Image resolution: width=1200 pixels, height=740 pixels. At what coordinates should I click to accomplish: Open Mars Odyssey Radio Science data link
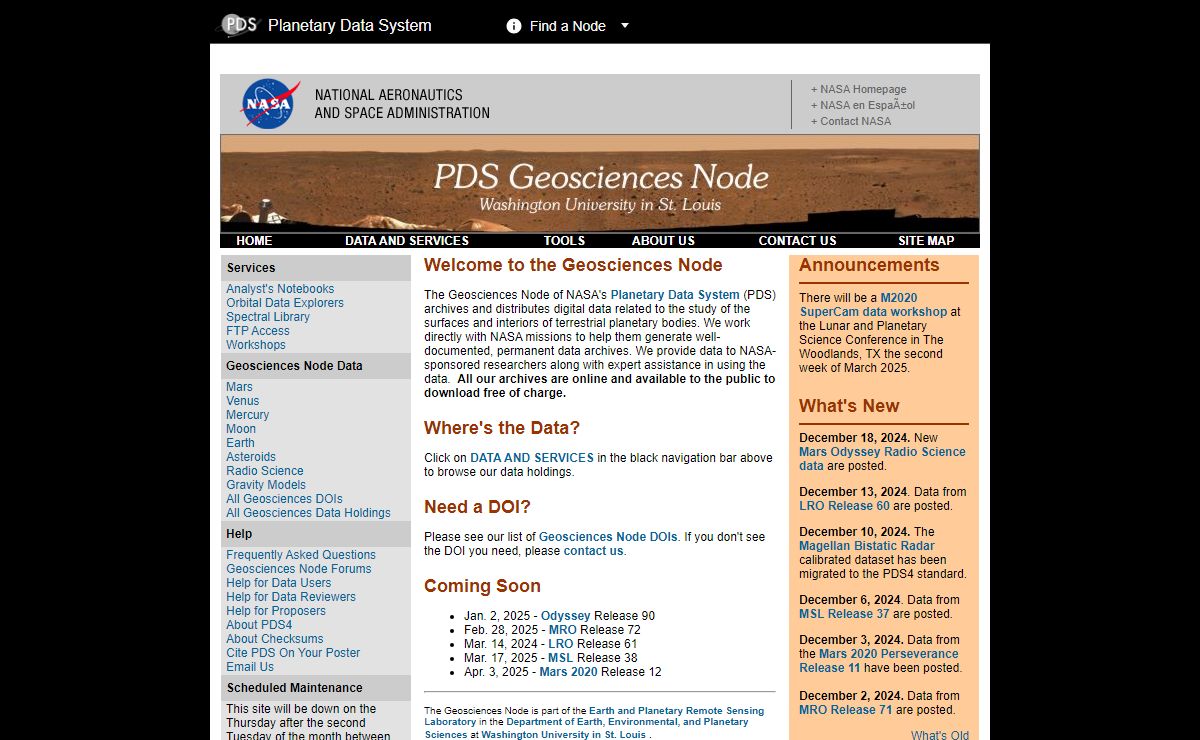click(882, 459)
